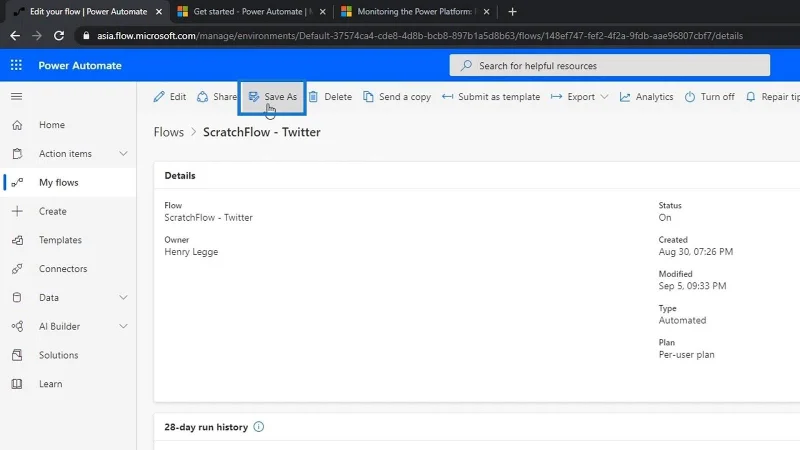800x450 pixels.
Task: Close the Get started - Power Automate tab
Action: tap(322, 12)
